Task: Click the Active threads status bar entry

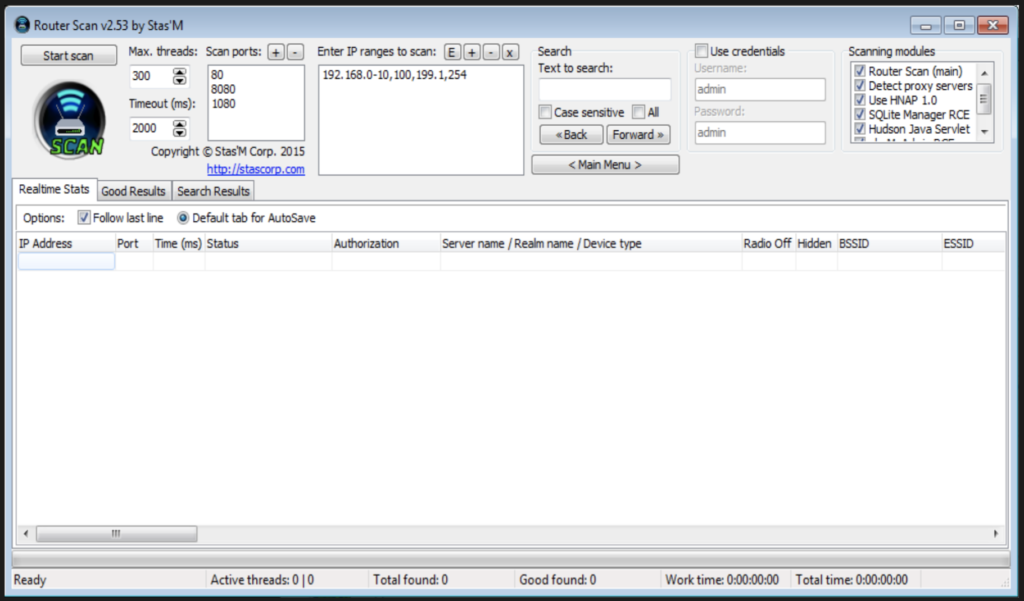Action: point(287,580)
